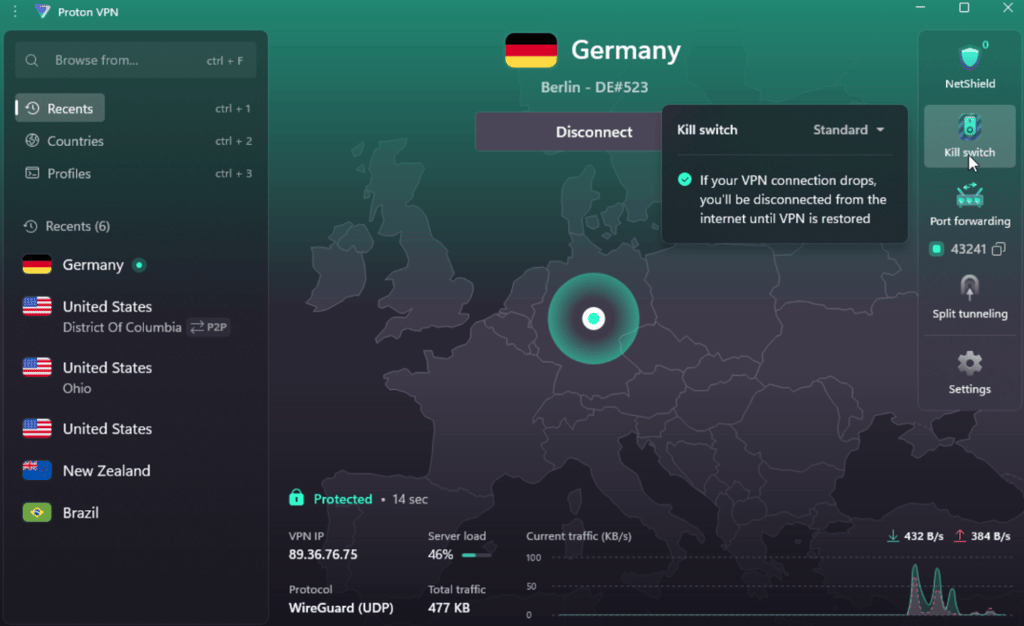Click the Berlin - DE#523 server label
The width and height of the screenshot is (1024, 626).
[x=594, y=87]
